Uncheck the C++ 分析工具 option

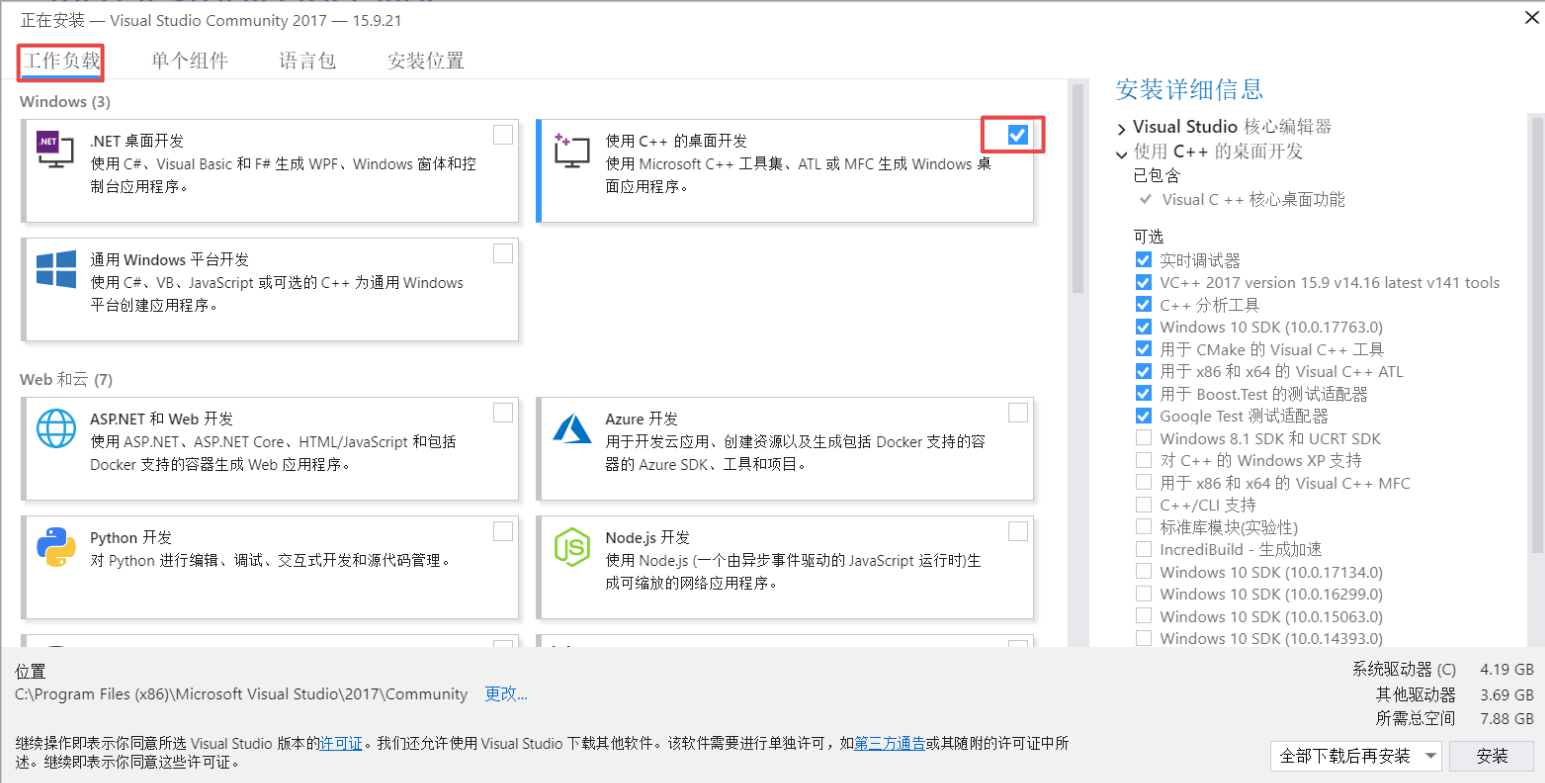pyautogui.click(x=1143, y=305)
